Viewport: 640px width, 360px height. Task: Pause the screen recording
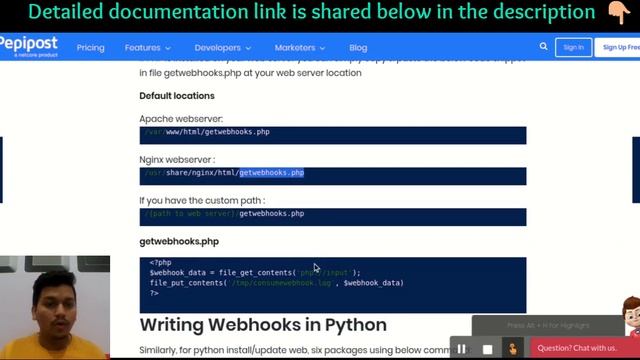tap(462, 349)
